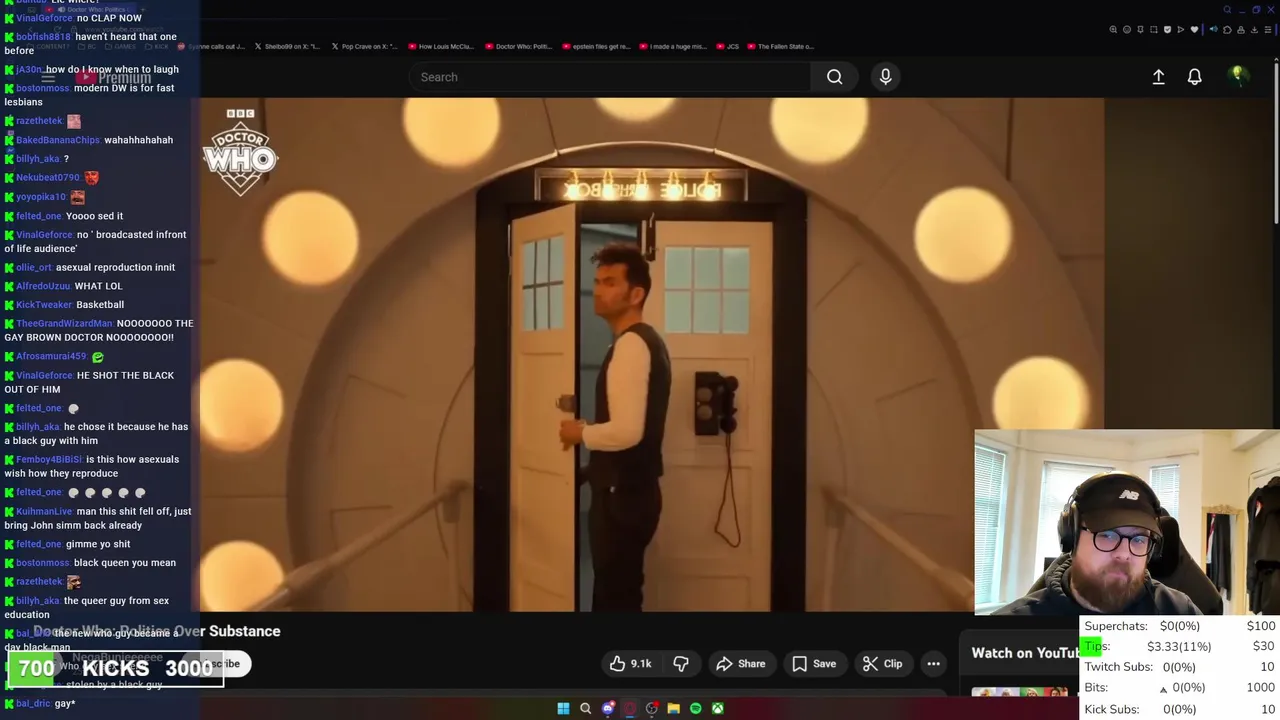
Task: Click the Share button
Action: [x=740, y=664]
